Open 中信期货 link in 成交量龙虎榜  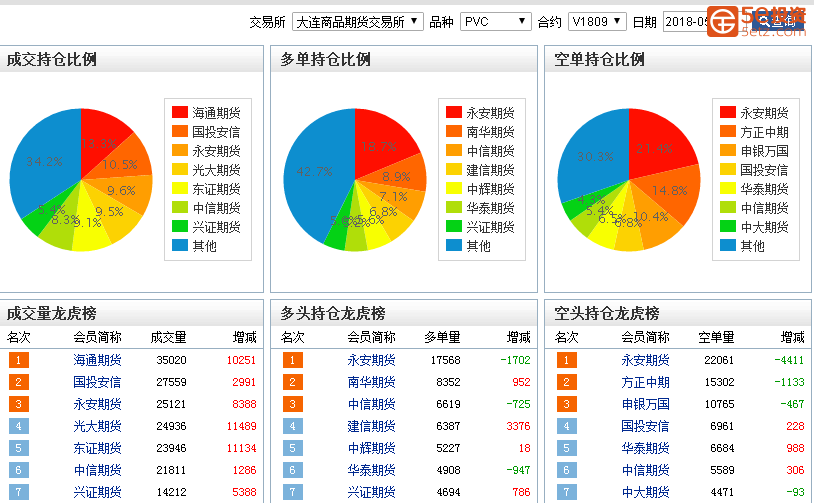97,470
